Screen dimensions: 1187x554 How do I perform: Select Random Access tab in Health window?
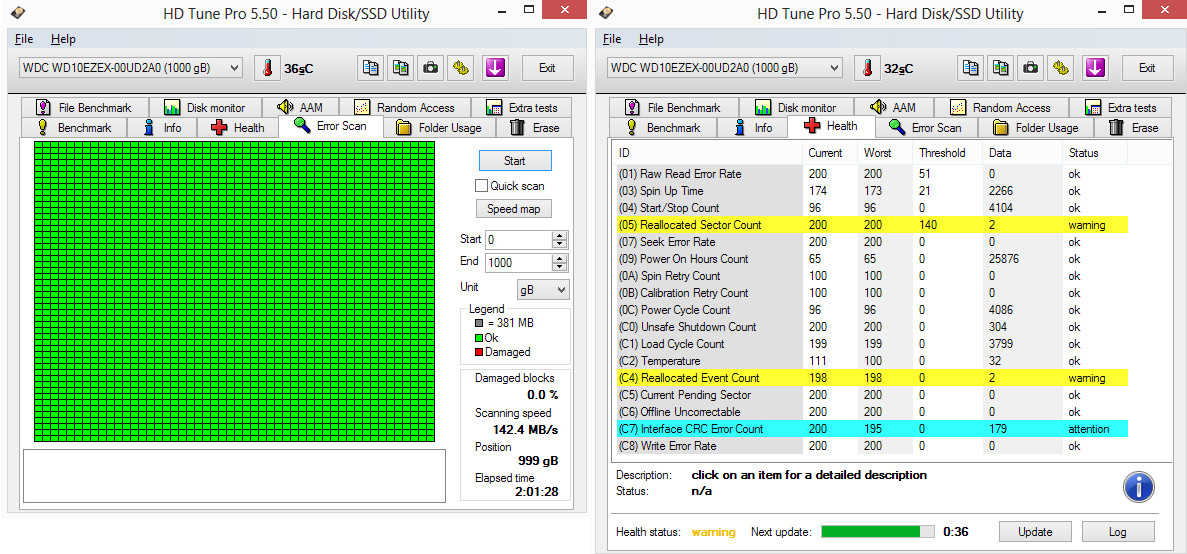tap(1001, 107)
